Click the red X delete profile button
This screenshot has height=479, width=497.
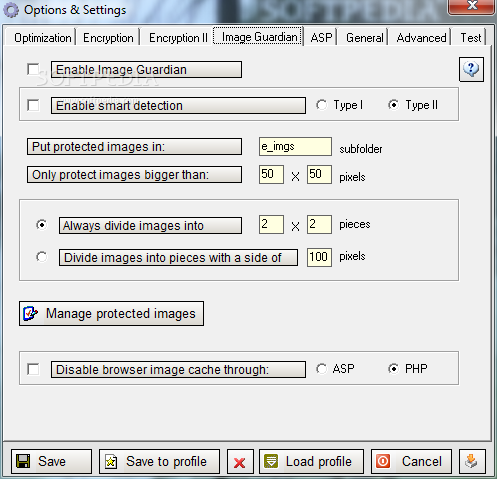(x=240, y=462)
